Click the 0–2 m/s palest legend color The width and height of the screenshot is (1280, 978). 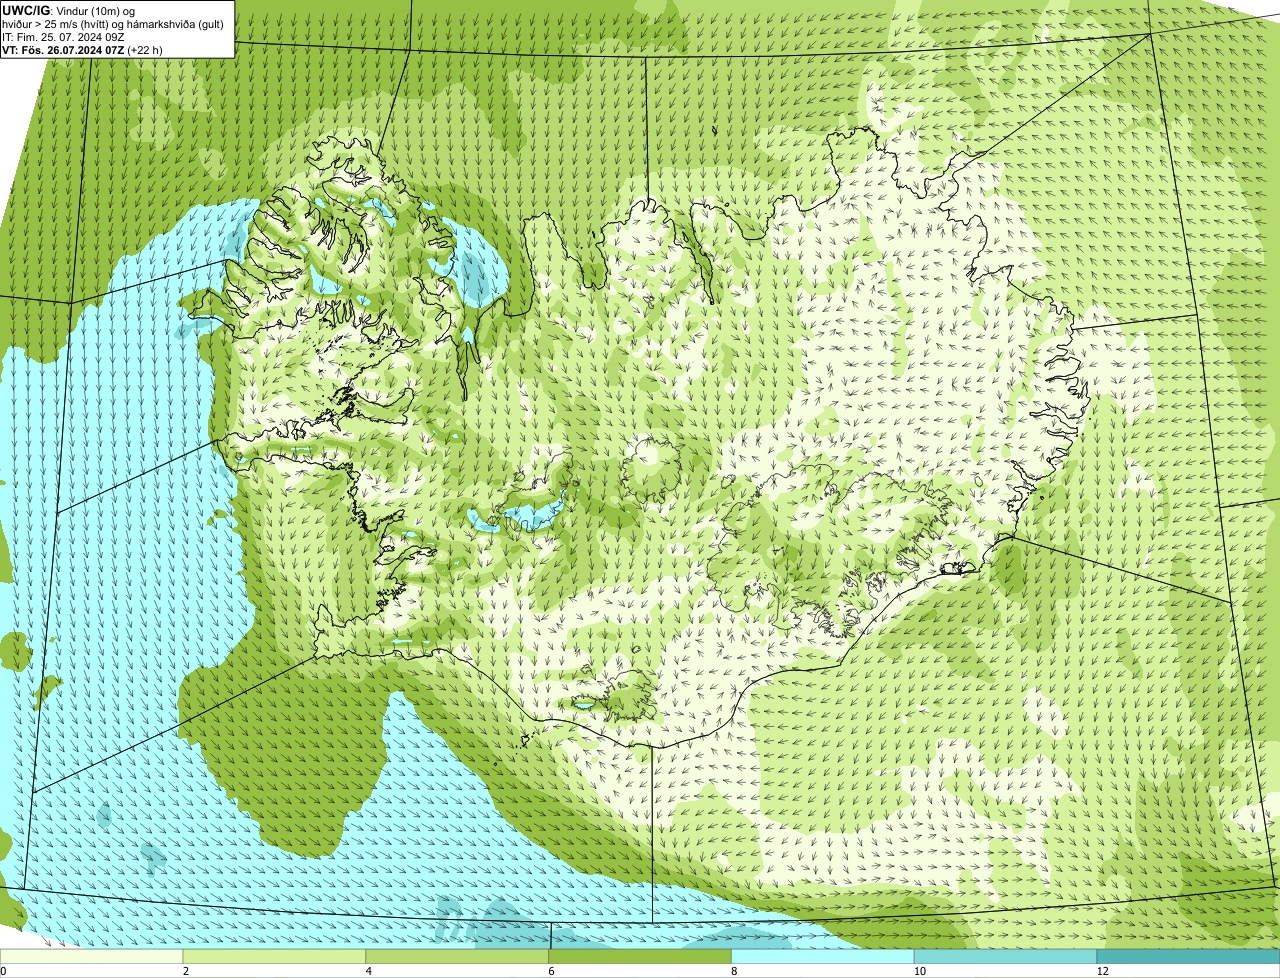point(92,956)
